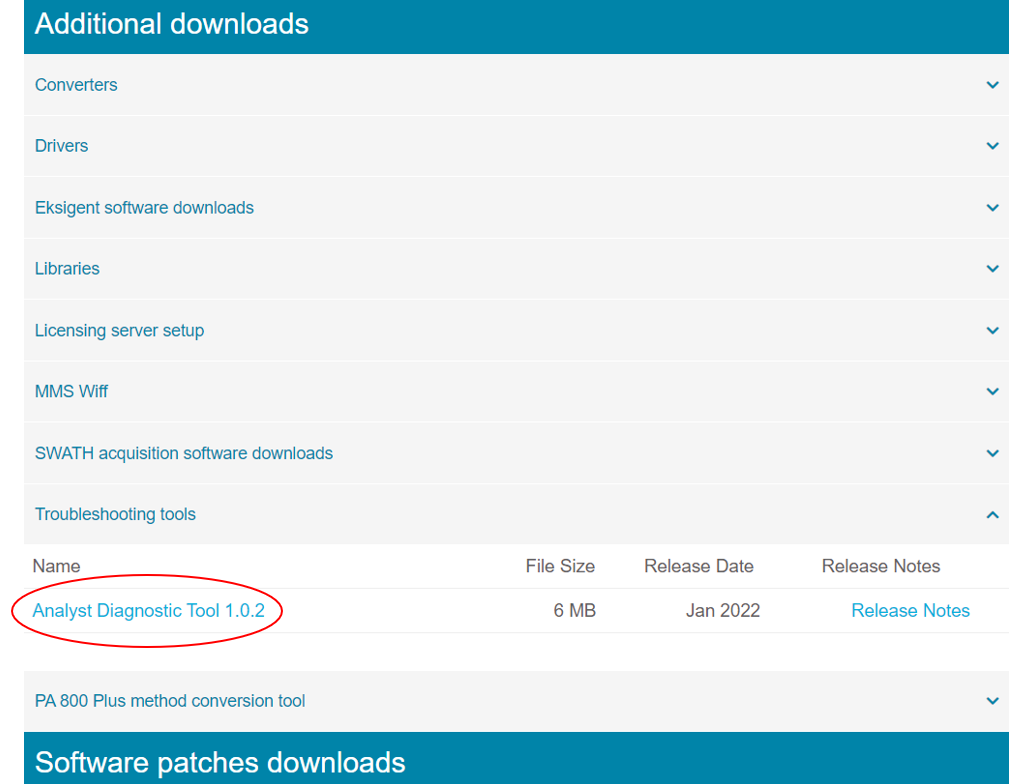The width and height of the screenshot is (1009, 784).
Task: Expand PA 800 Plus method conversion chevron
Action: (x=992, y=700)
